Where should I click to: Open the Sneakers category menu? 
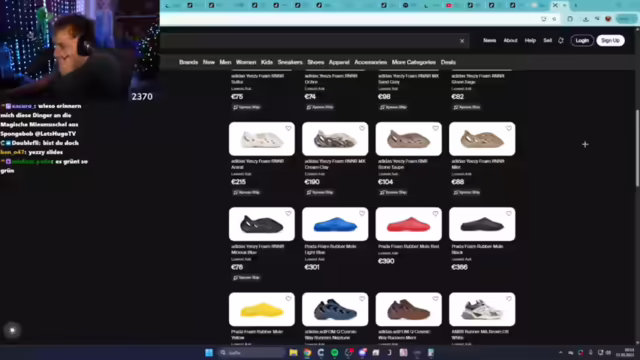pos(290,62)
